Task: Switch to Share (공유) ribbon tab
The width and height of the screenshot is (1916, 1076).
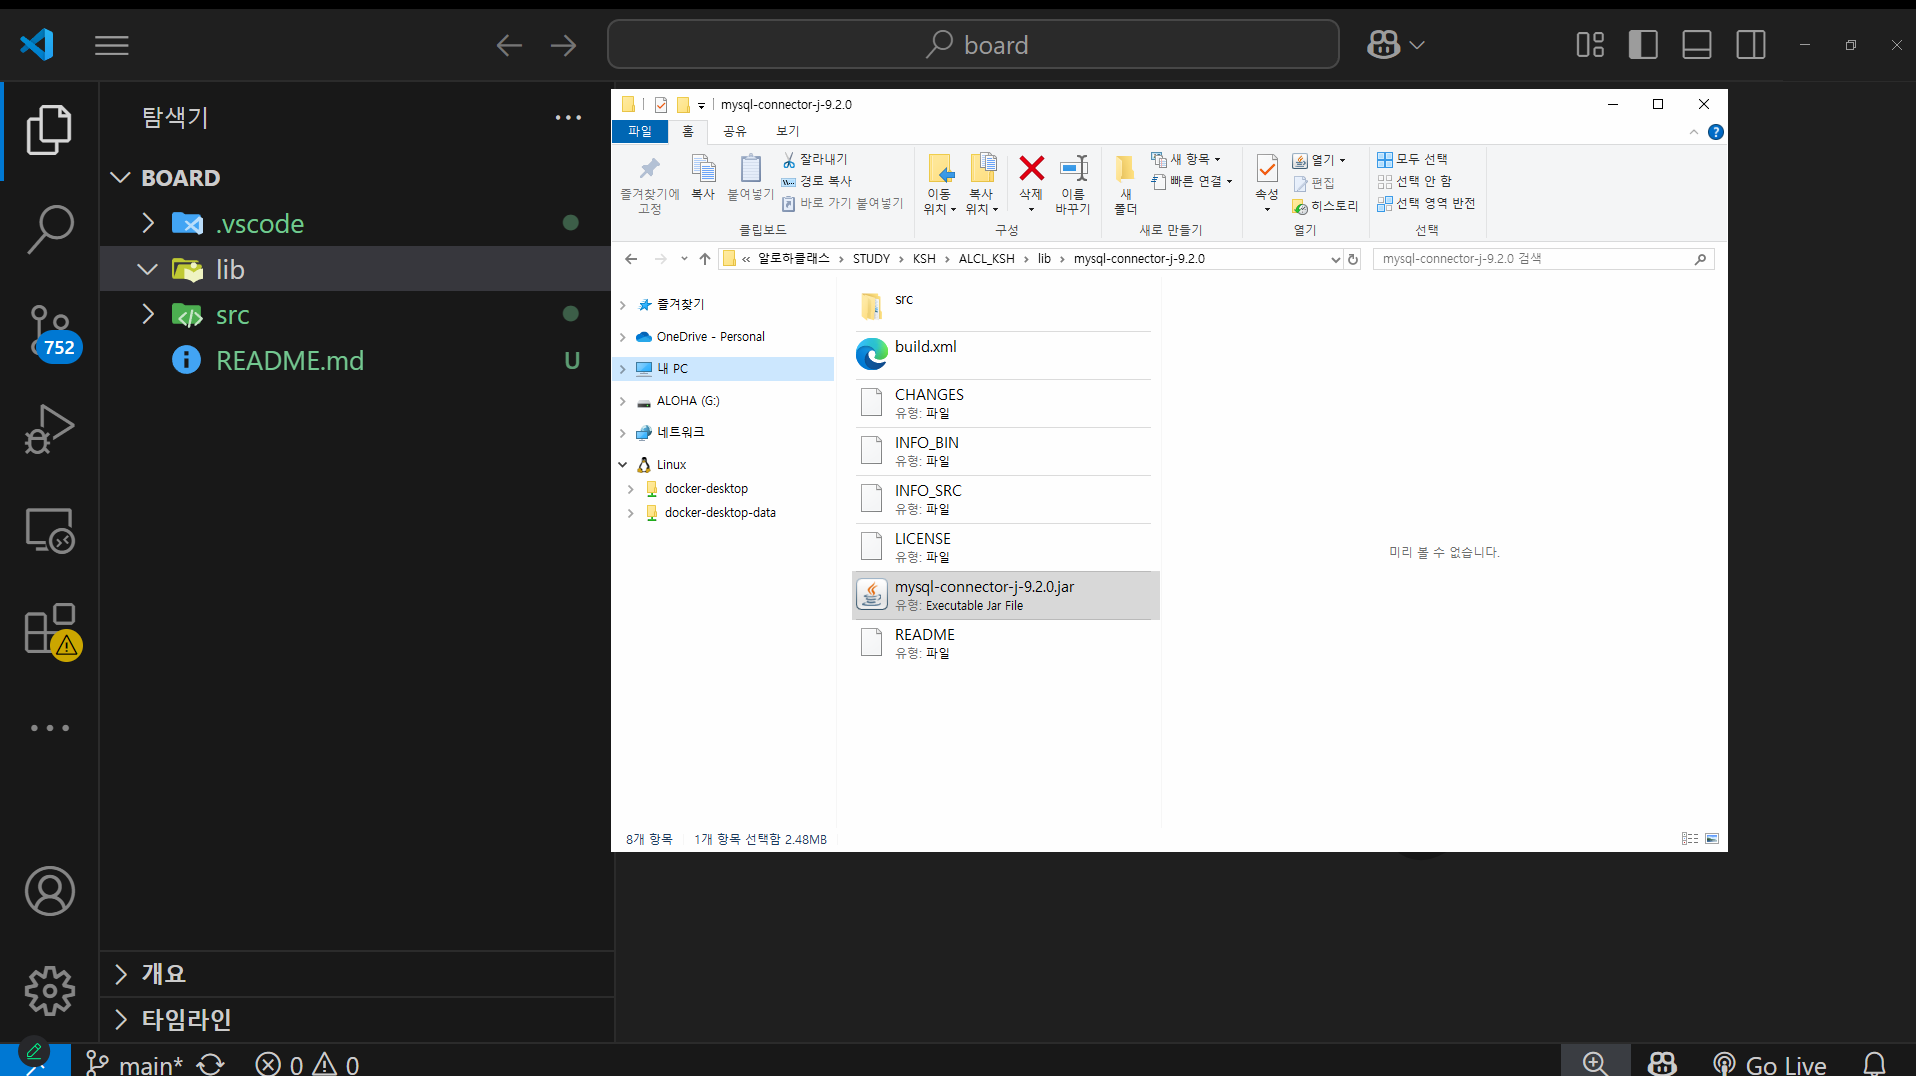Action: click(x=735, y=131)
